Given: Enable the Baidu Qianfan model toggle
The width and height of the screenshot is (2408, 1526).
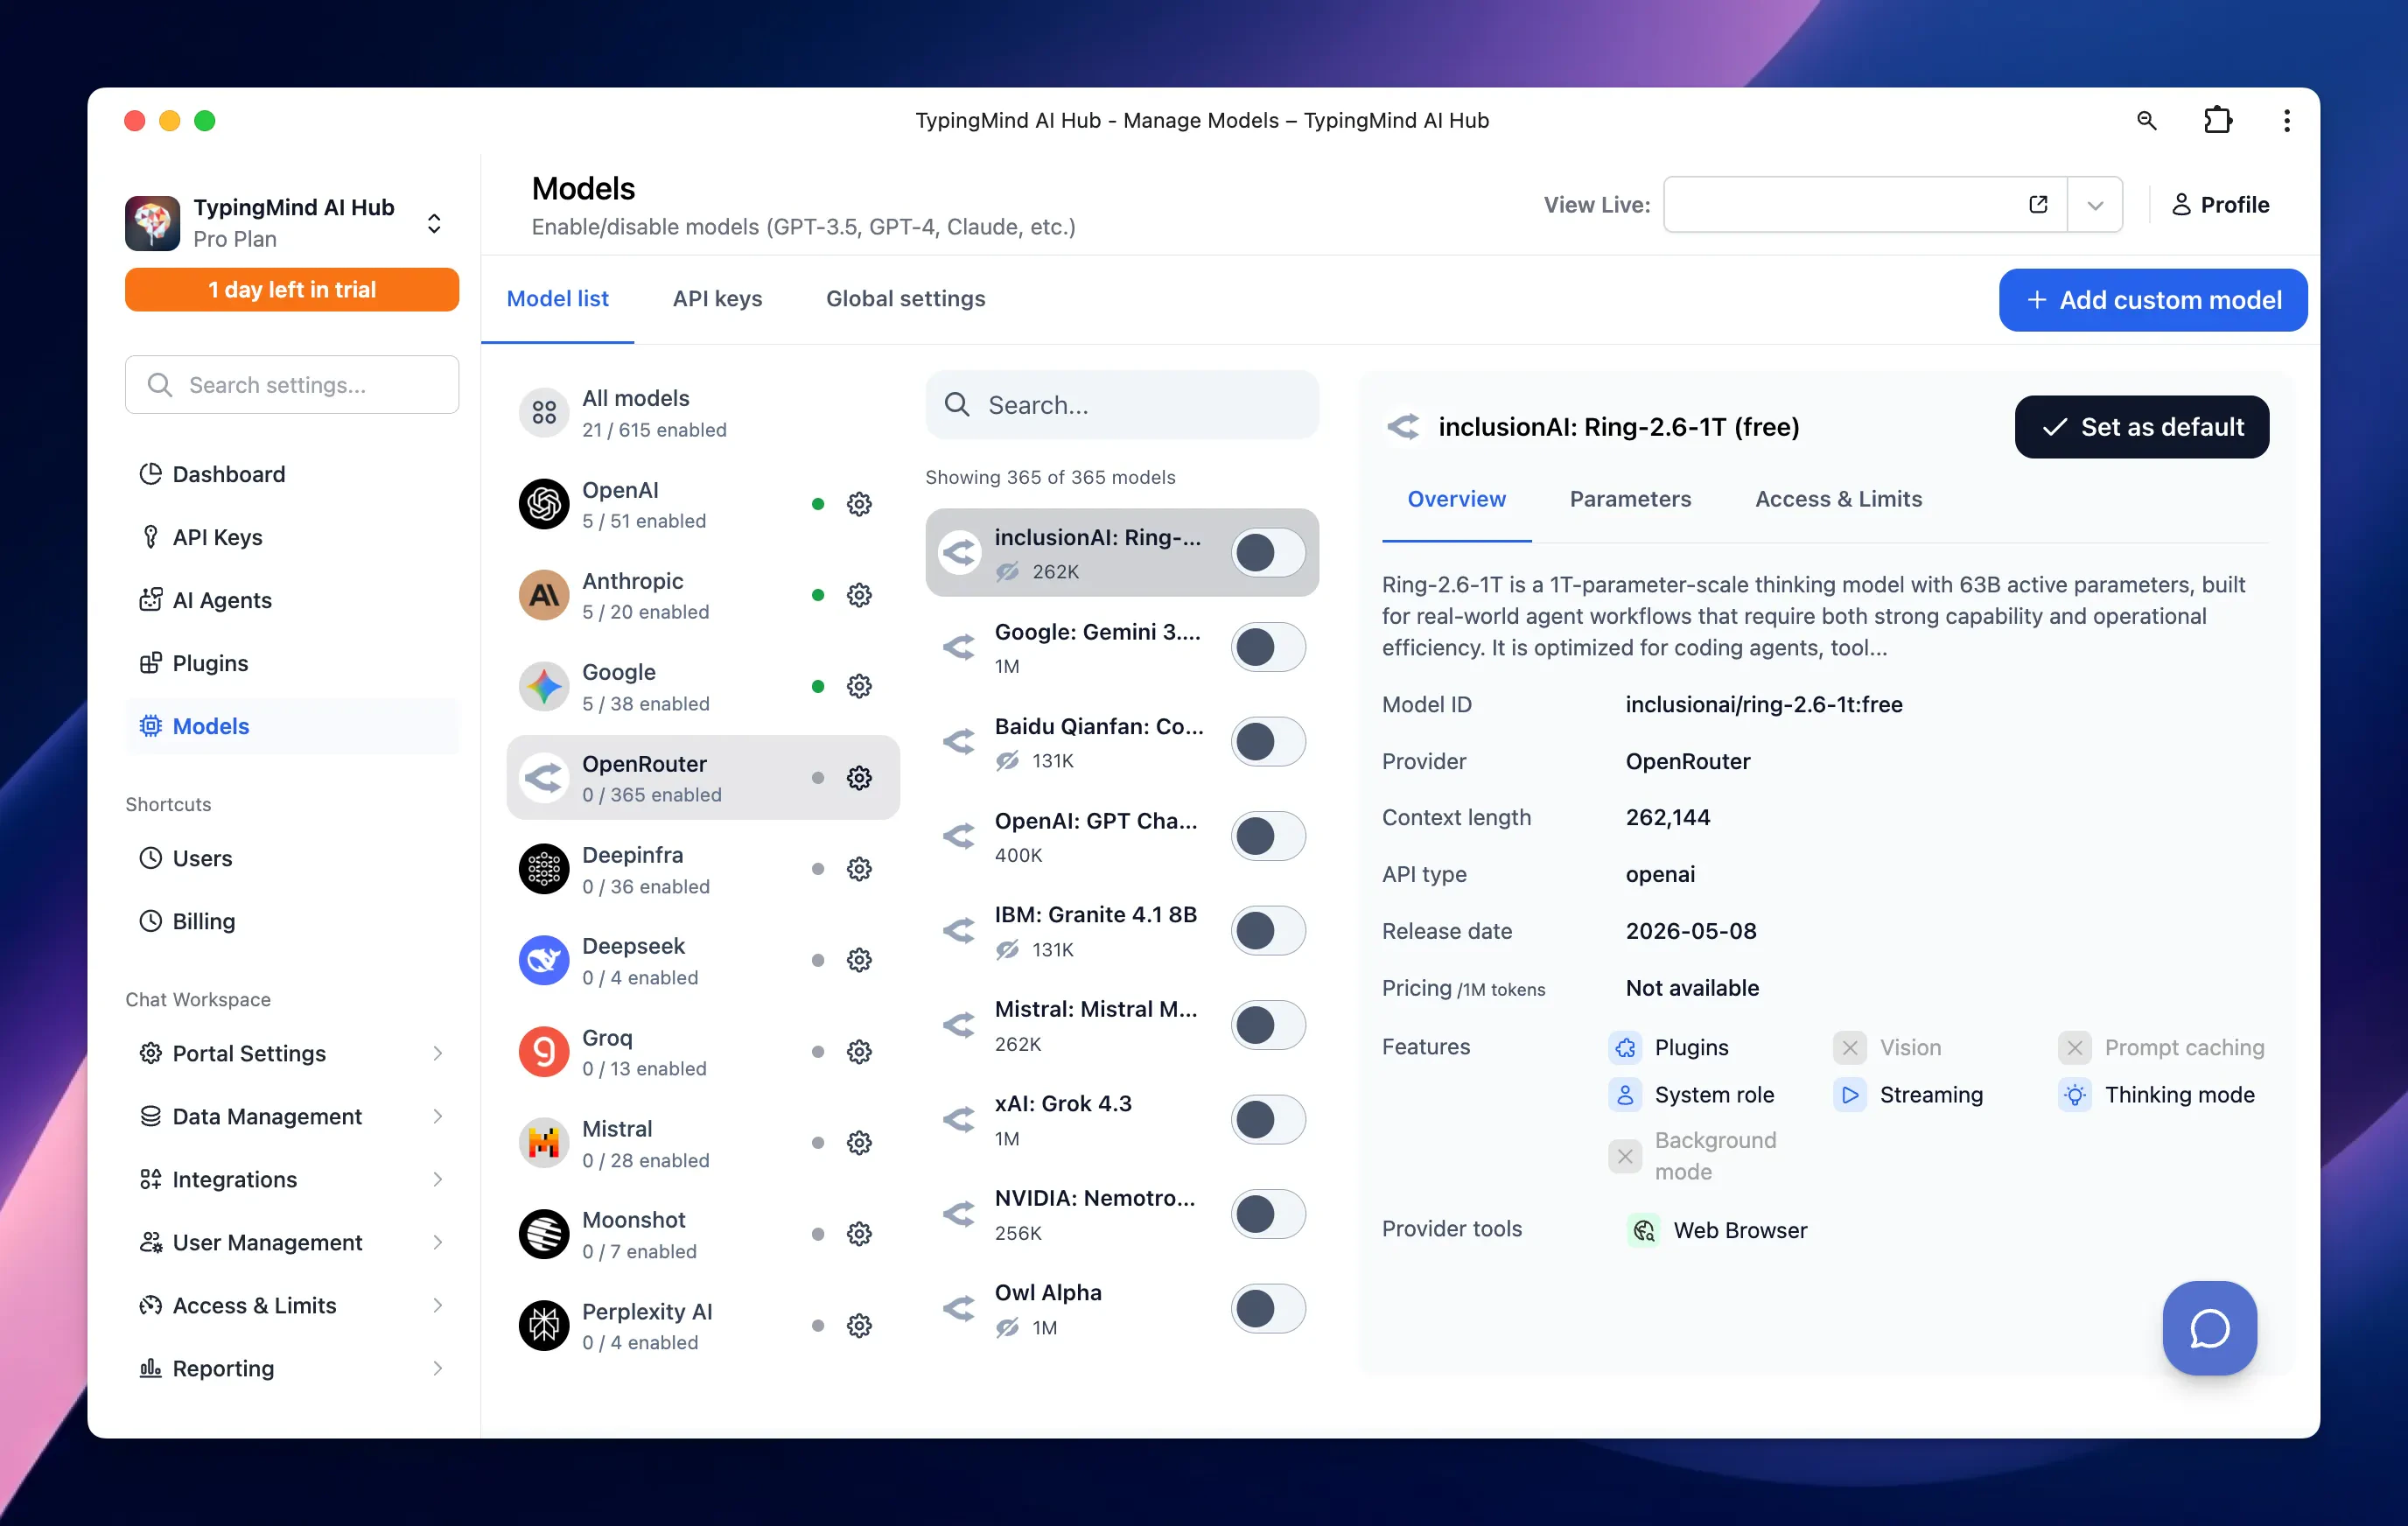Looking at the screenshot, I should (1268, 742).
